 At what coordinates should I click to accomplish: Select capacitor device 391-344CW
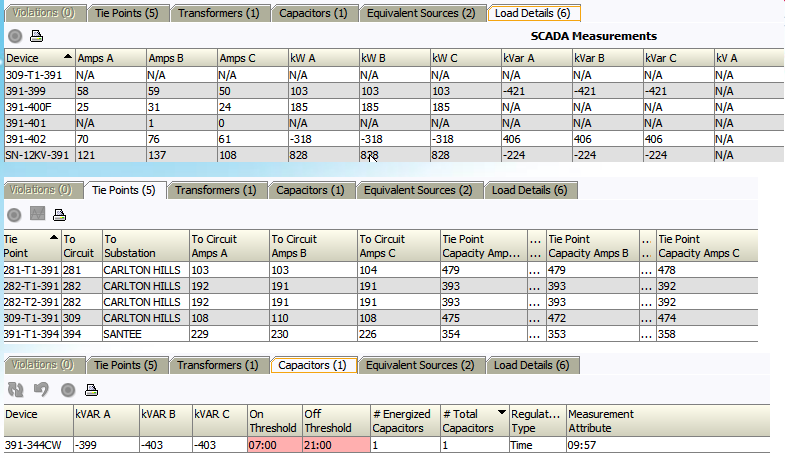(39, 445)
